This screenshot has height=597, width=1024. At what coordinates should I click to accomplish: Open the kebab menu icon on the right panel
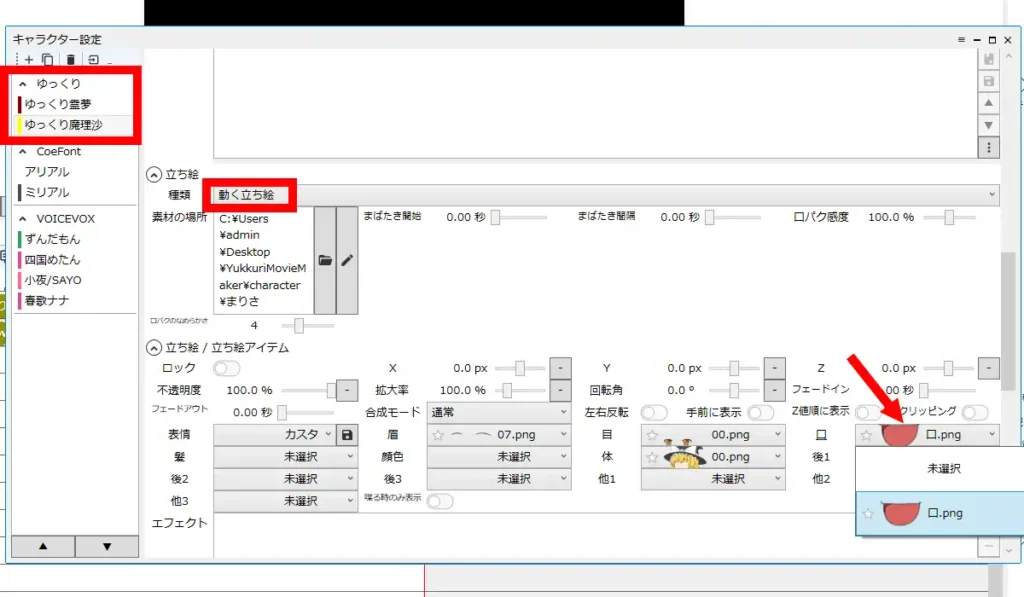tap(988, 148)
